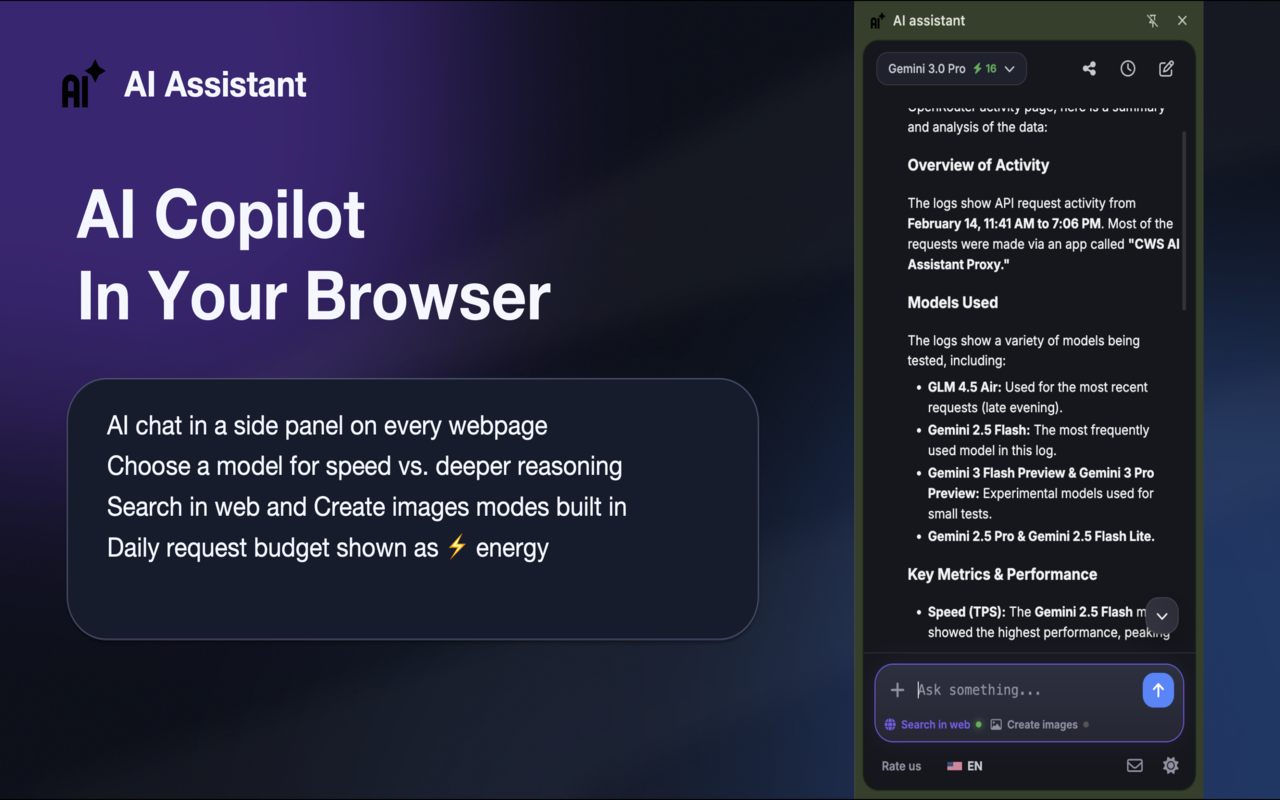Image resolution: width=1280 pixels, height=800 pixels.
Task: Open the Gemini 3.0 Pro model dropdown
Action: pos(951,69)
